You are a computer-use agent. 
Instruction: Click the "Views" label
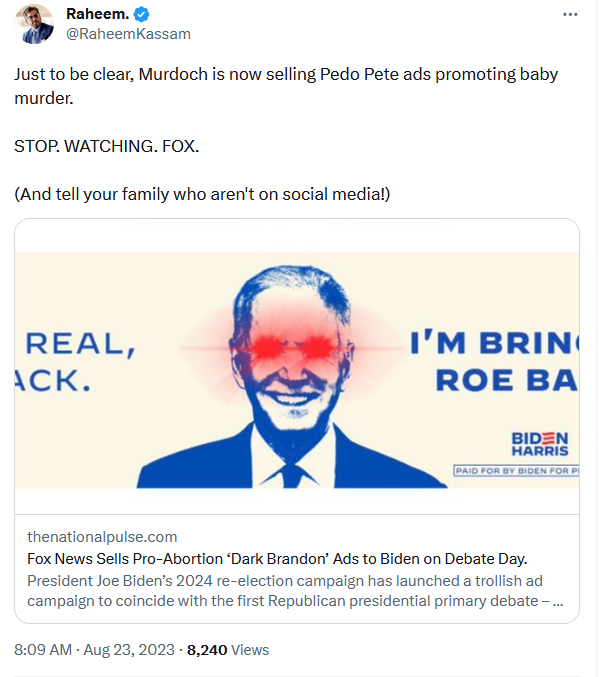(250, 650)
